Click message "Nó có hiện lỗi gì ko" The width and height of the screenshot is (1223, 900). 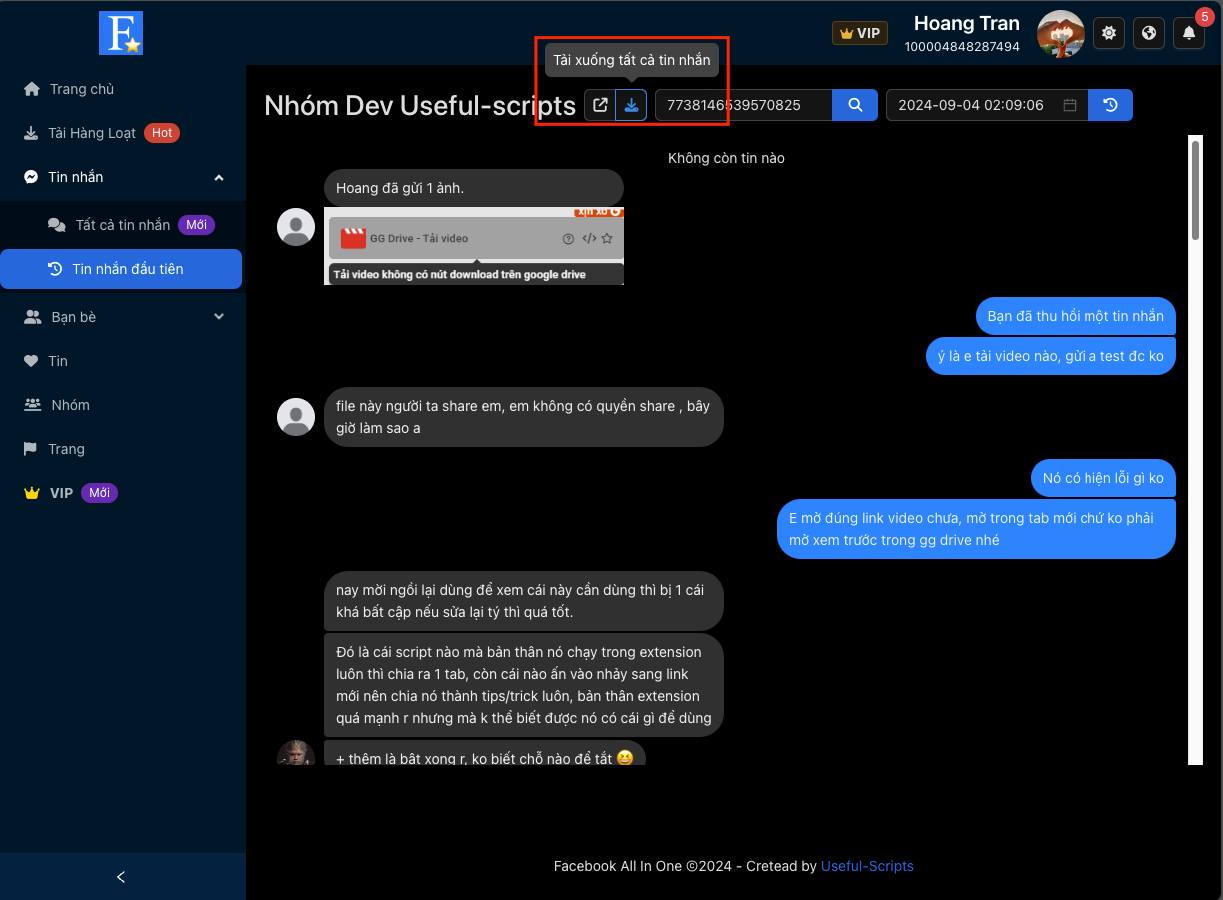click(x=1103, y=478)
